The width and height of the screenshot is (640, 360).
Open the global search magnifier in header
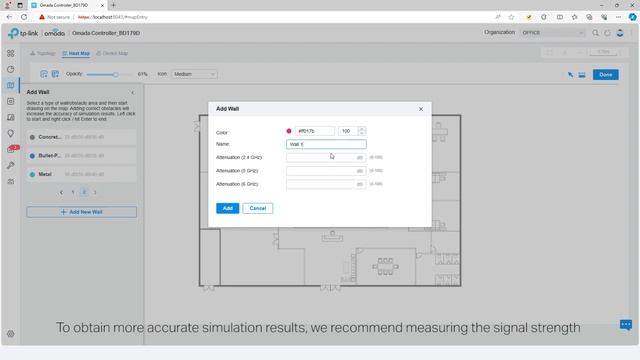[x=595, y=33]
